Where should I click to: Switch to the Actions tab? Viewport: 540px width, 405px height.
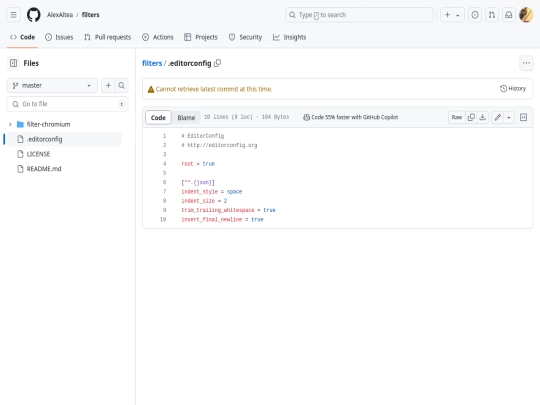coord(158,37)
